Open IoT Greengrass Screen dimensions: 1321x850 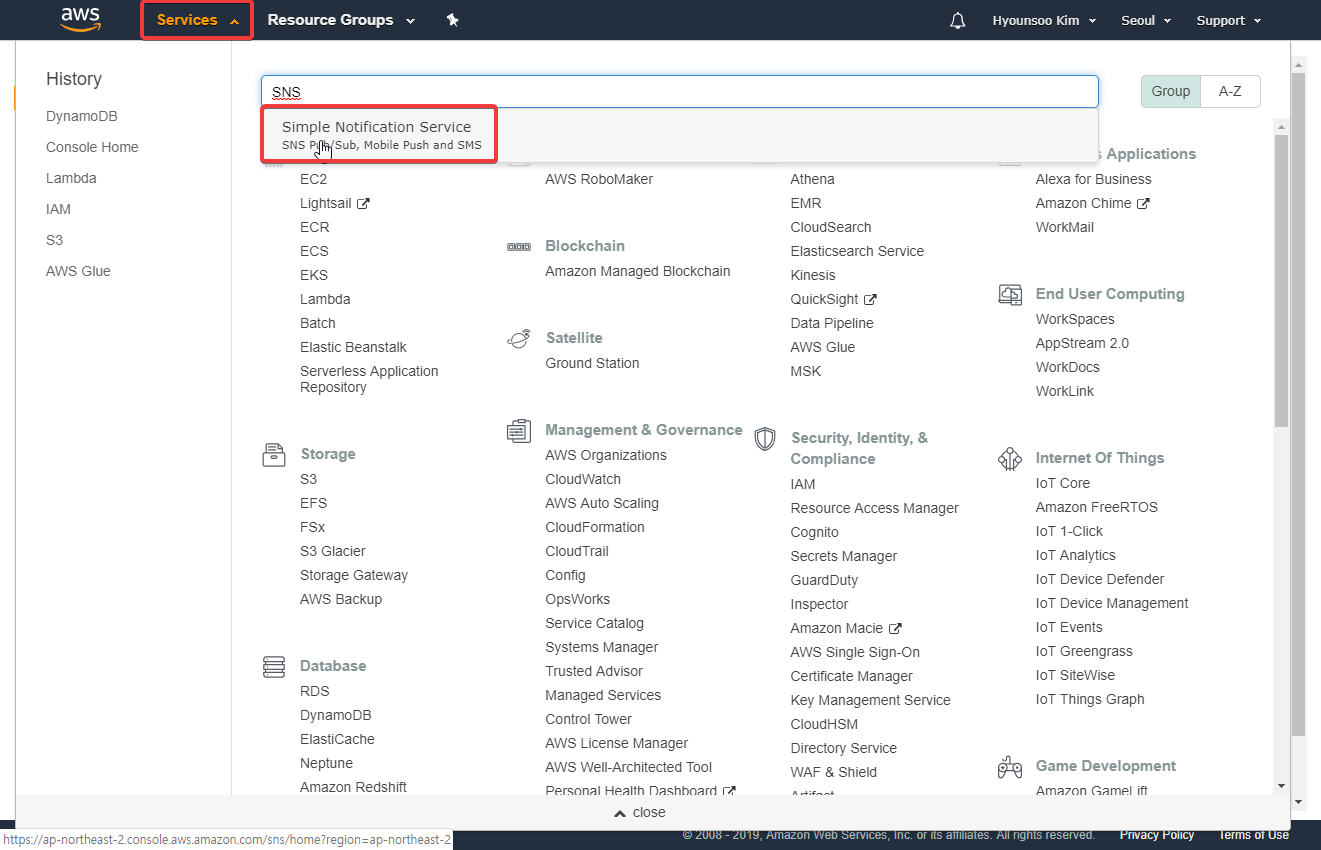pyautogui.click(x=1084, y=651)
